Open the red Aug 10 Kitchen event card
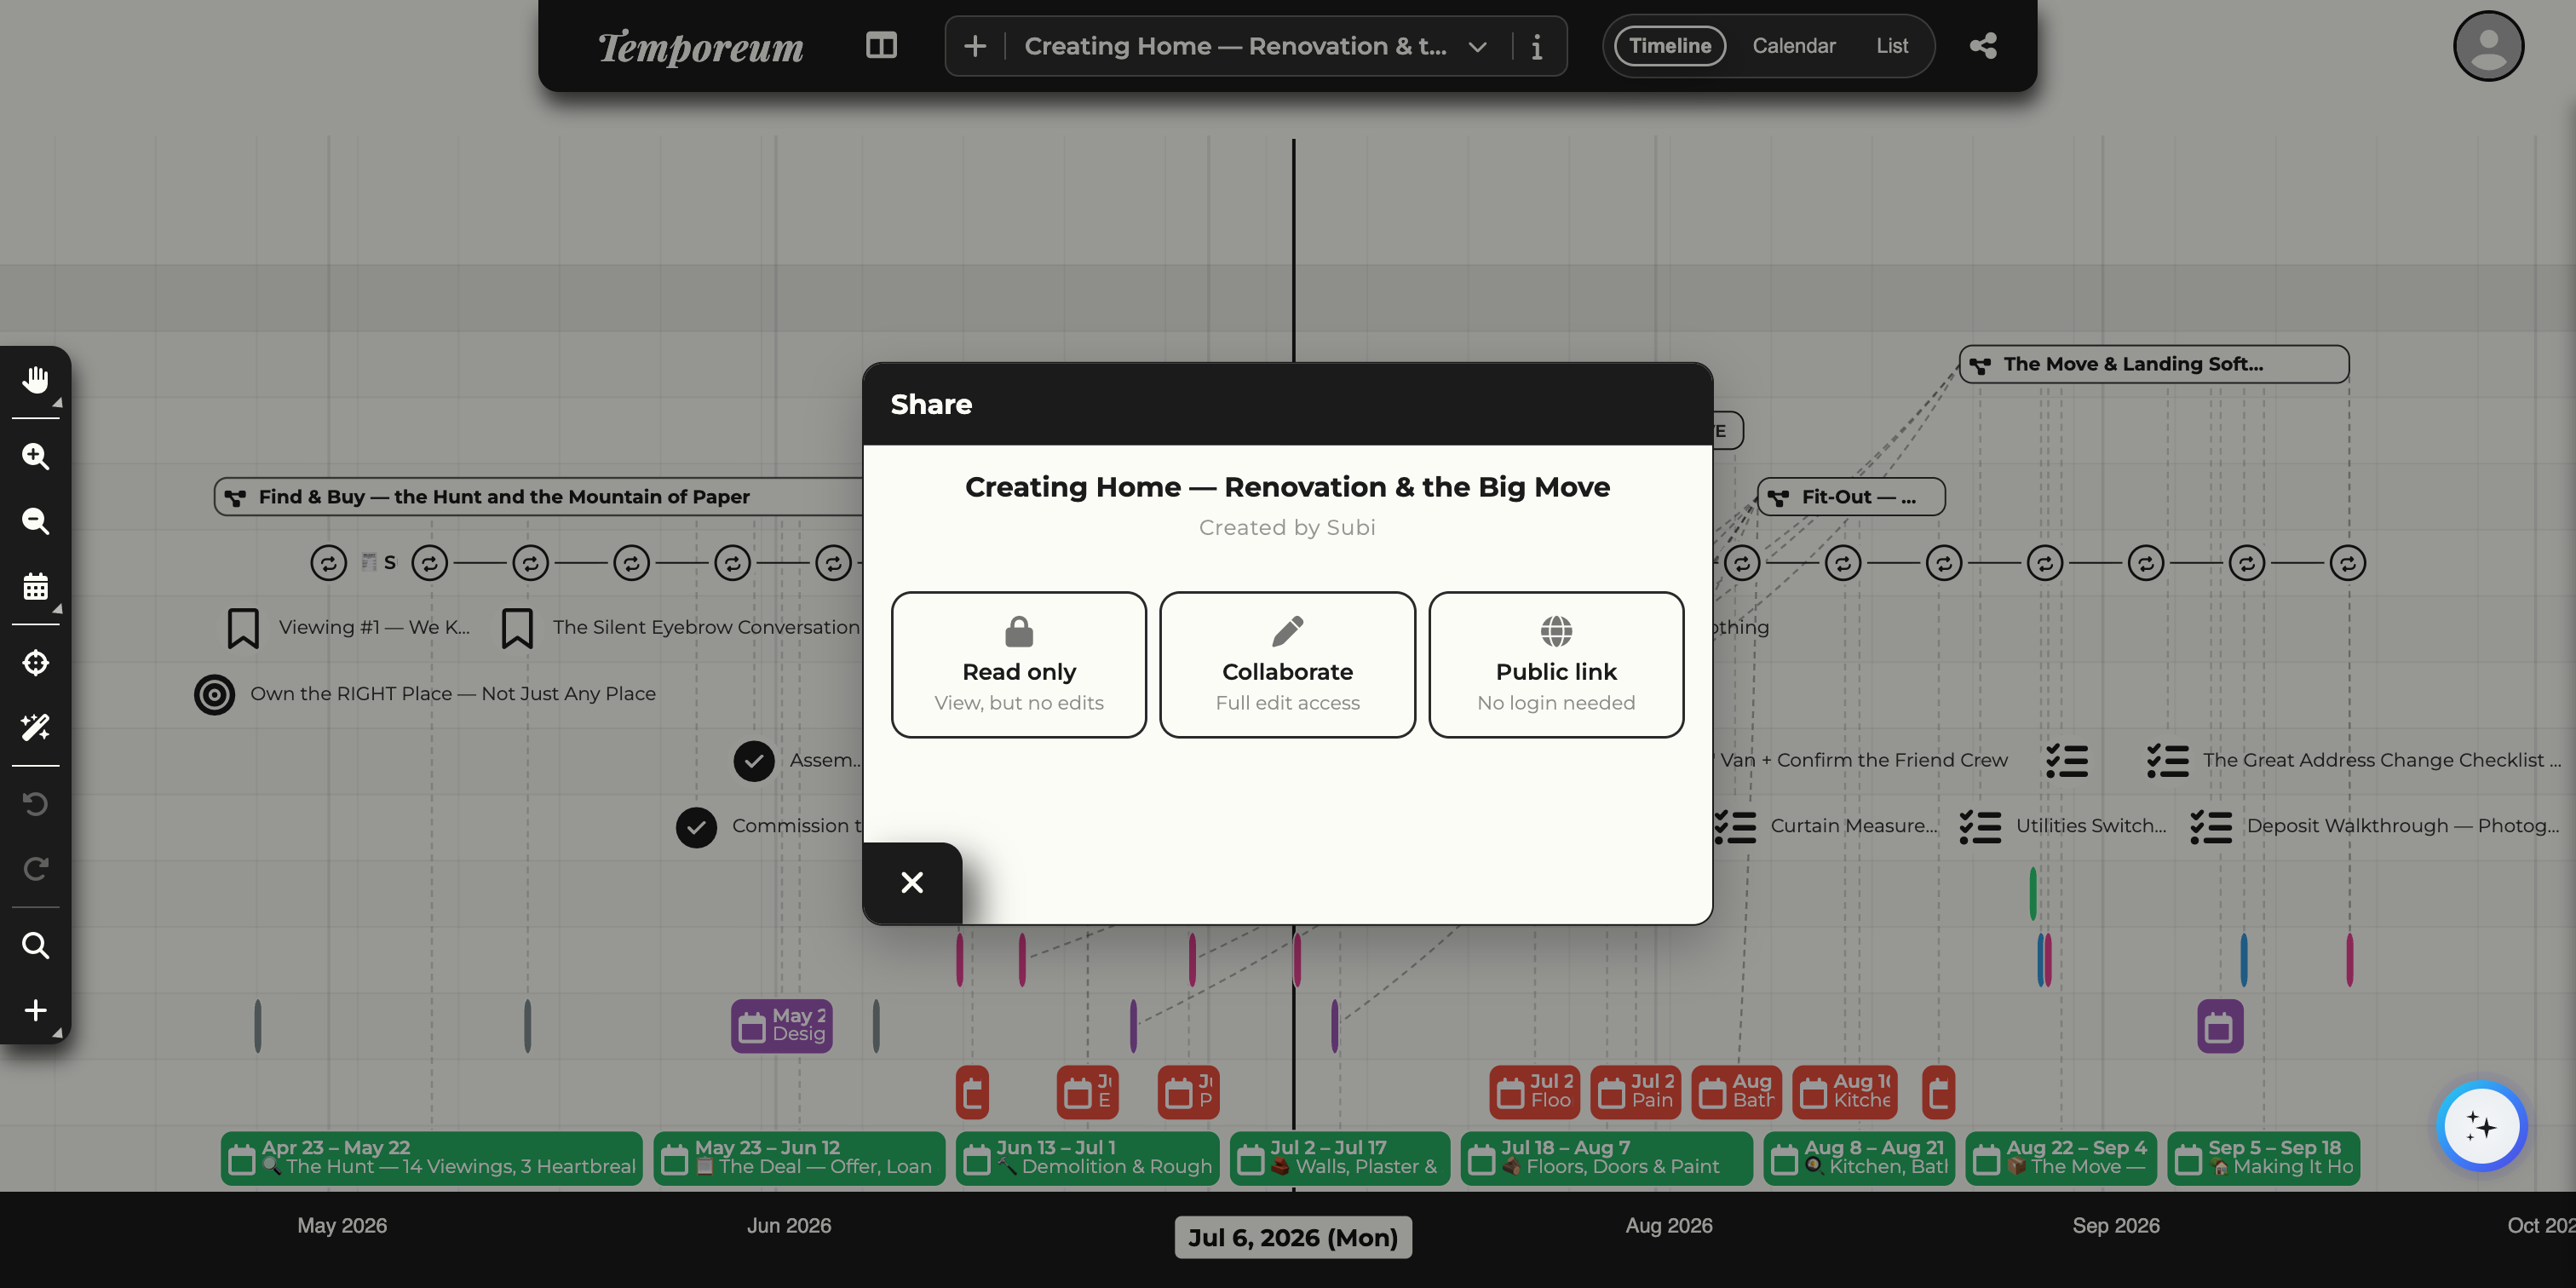The width and height of the screenshot is (2576, 1288). [x=1845, y=1092]
